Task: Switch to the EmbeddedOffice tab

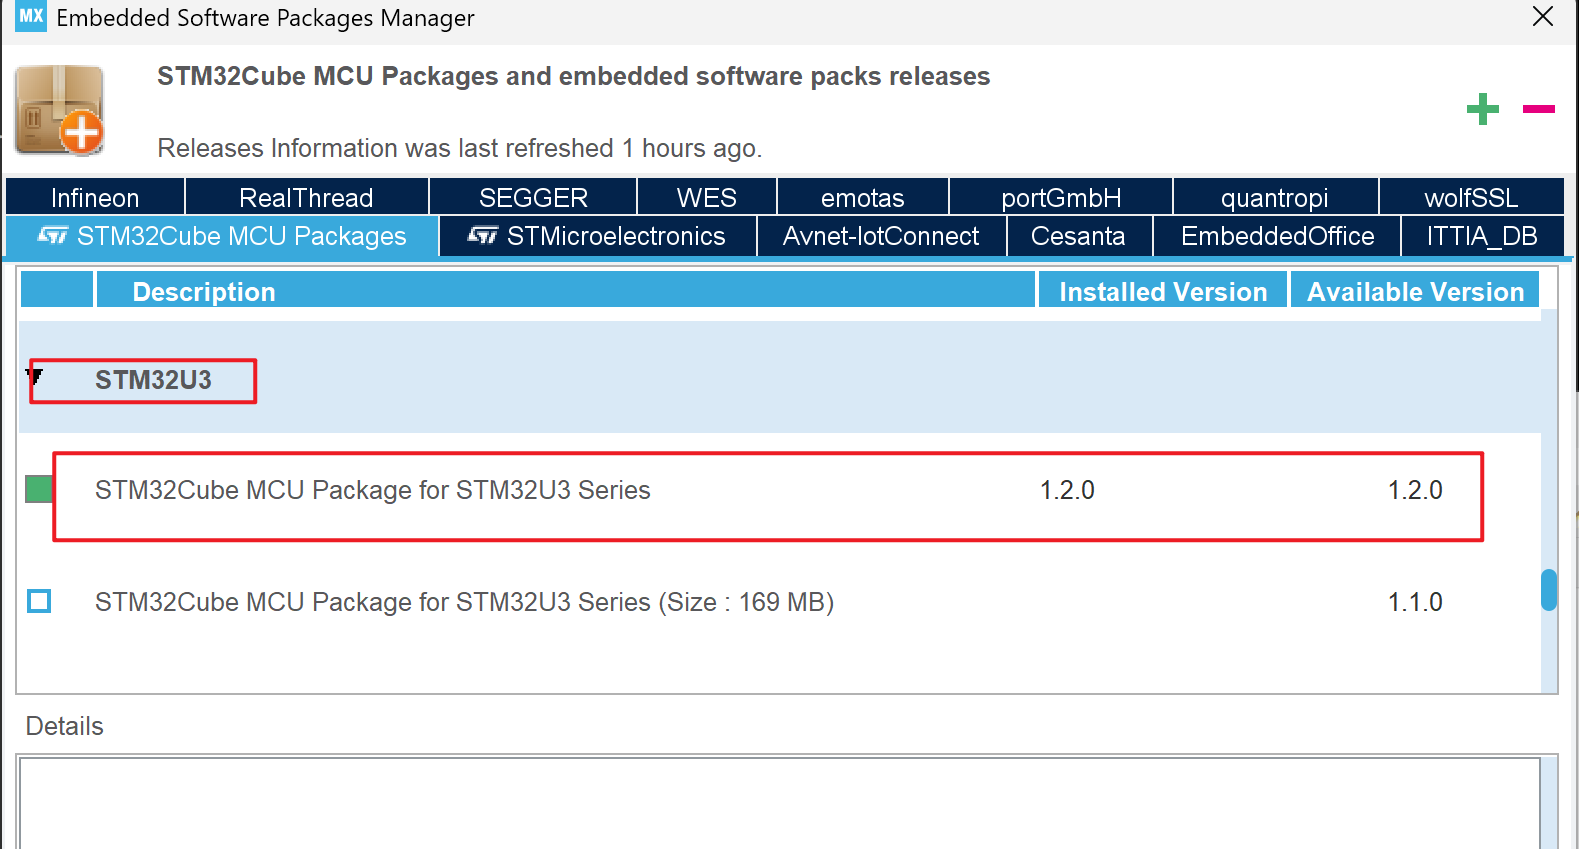Action: pos(1277,236)
